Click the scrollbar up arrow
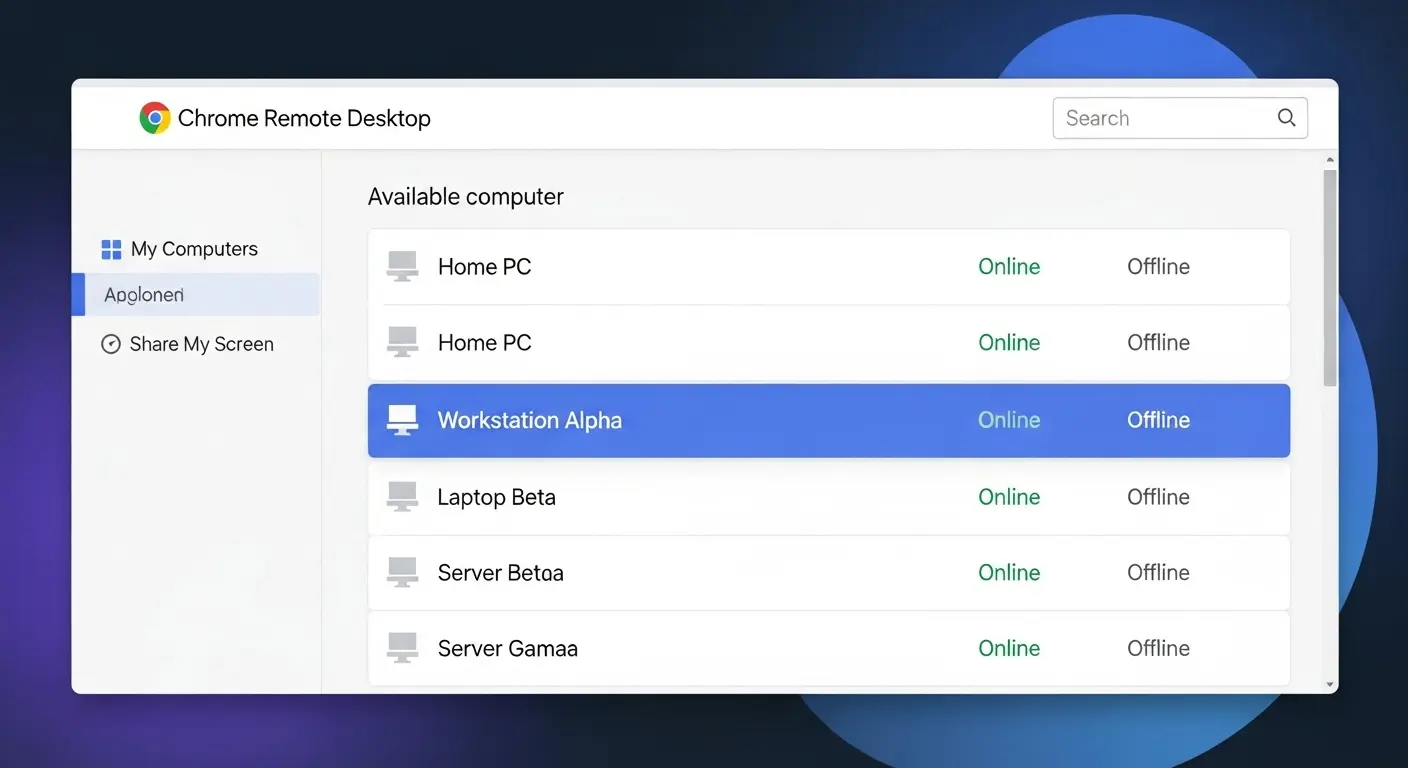Image resolution: width=1408 pixels, height=768 pixels. pyautogui.click(x=1330, y=160)
